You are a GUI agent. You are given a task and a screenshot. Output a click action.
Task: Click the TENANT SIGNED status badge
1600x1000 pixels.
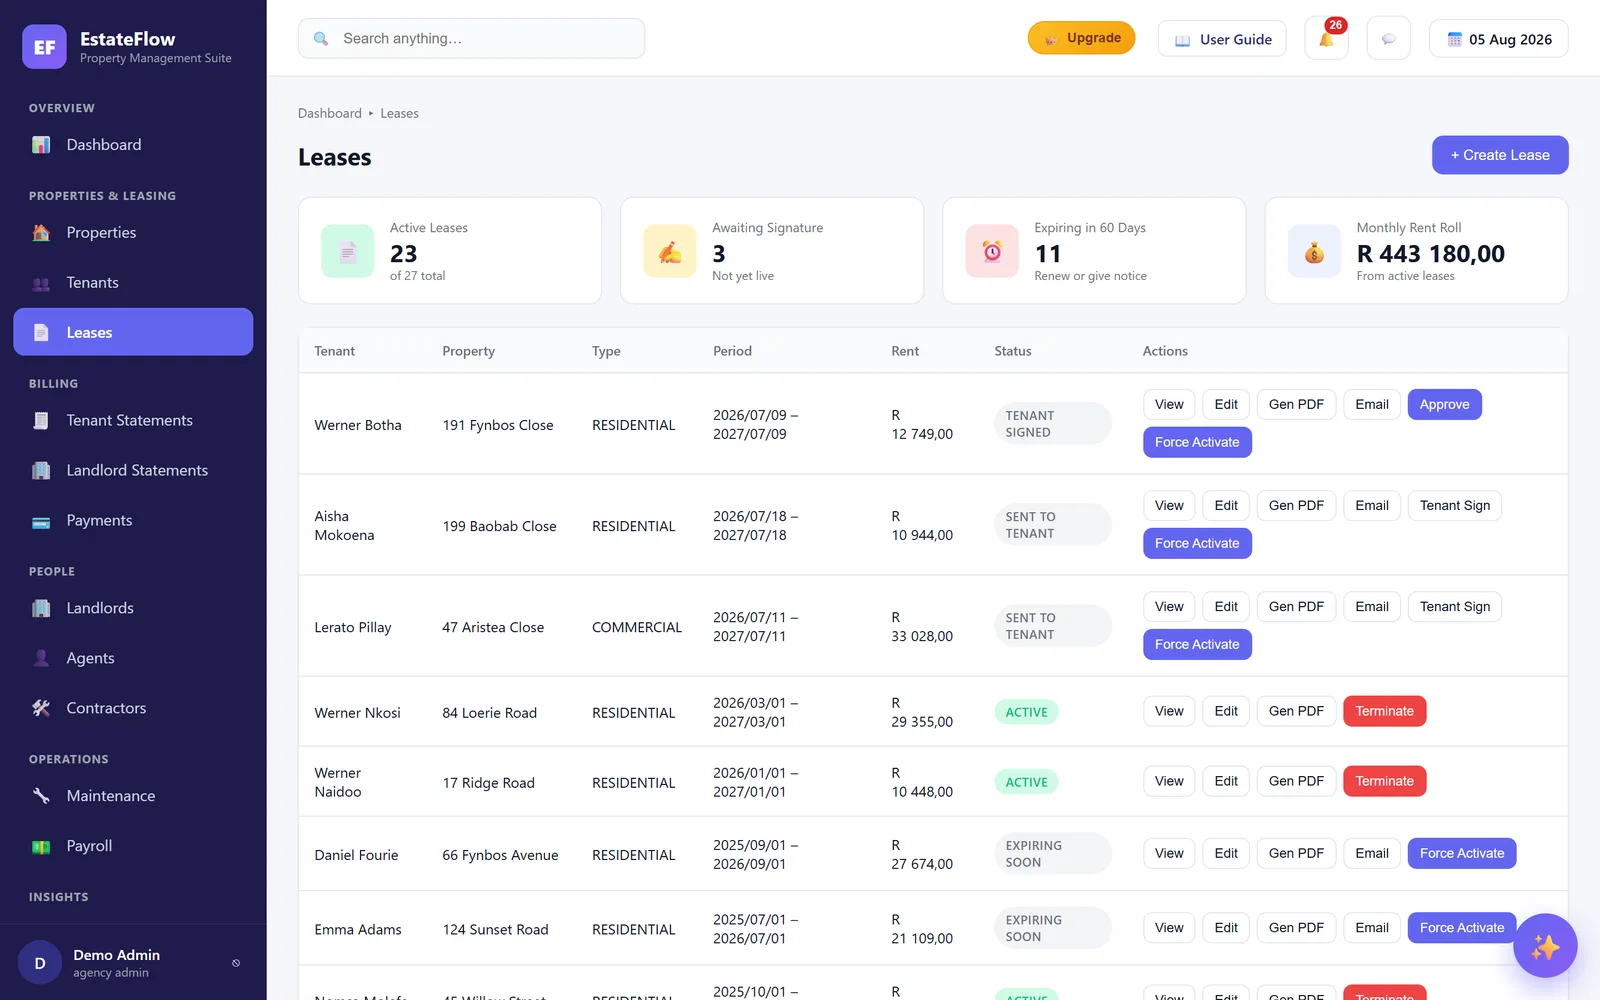point(1053,424)
